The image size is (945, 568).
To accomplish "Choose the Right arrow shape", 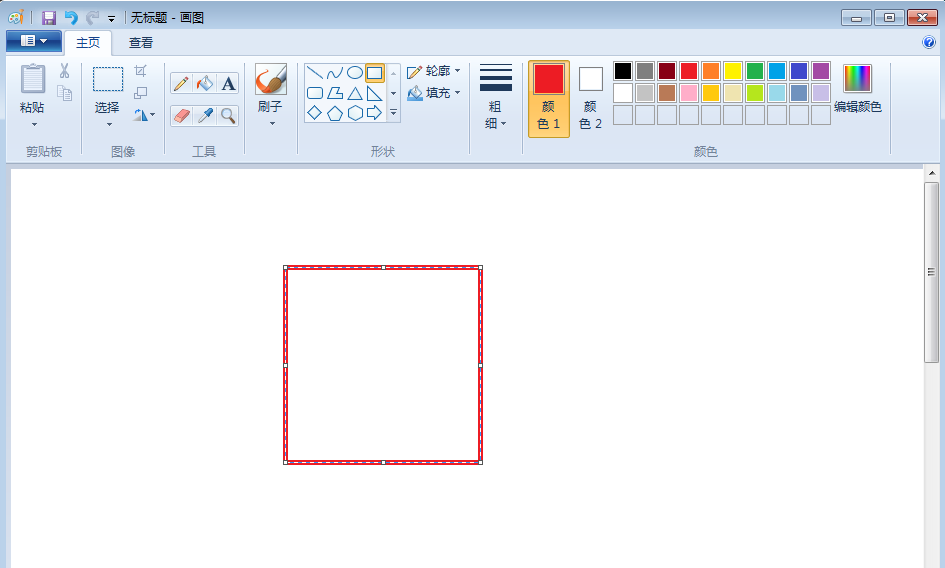I will (x=375, y=113).
